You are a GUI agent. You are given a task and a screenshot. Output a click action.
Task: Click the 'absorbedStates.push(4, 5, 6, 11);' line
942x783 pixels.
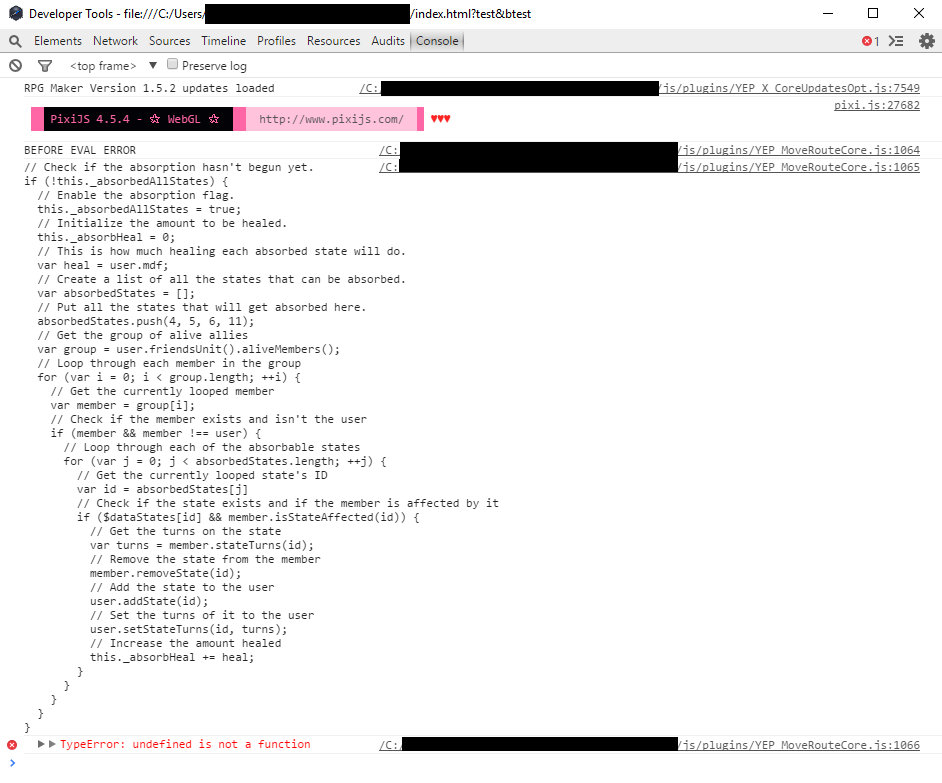(x=145, y=321)
